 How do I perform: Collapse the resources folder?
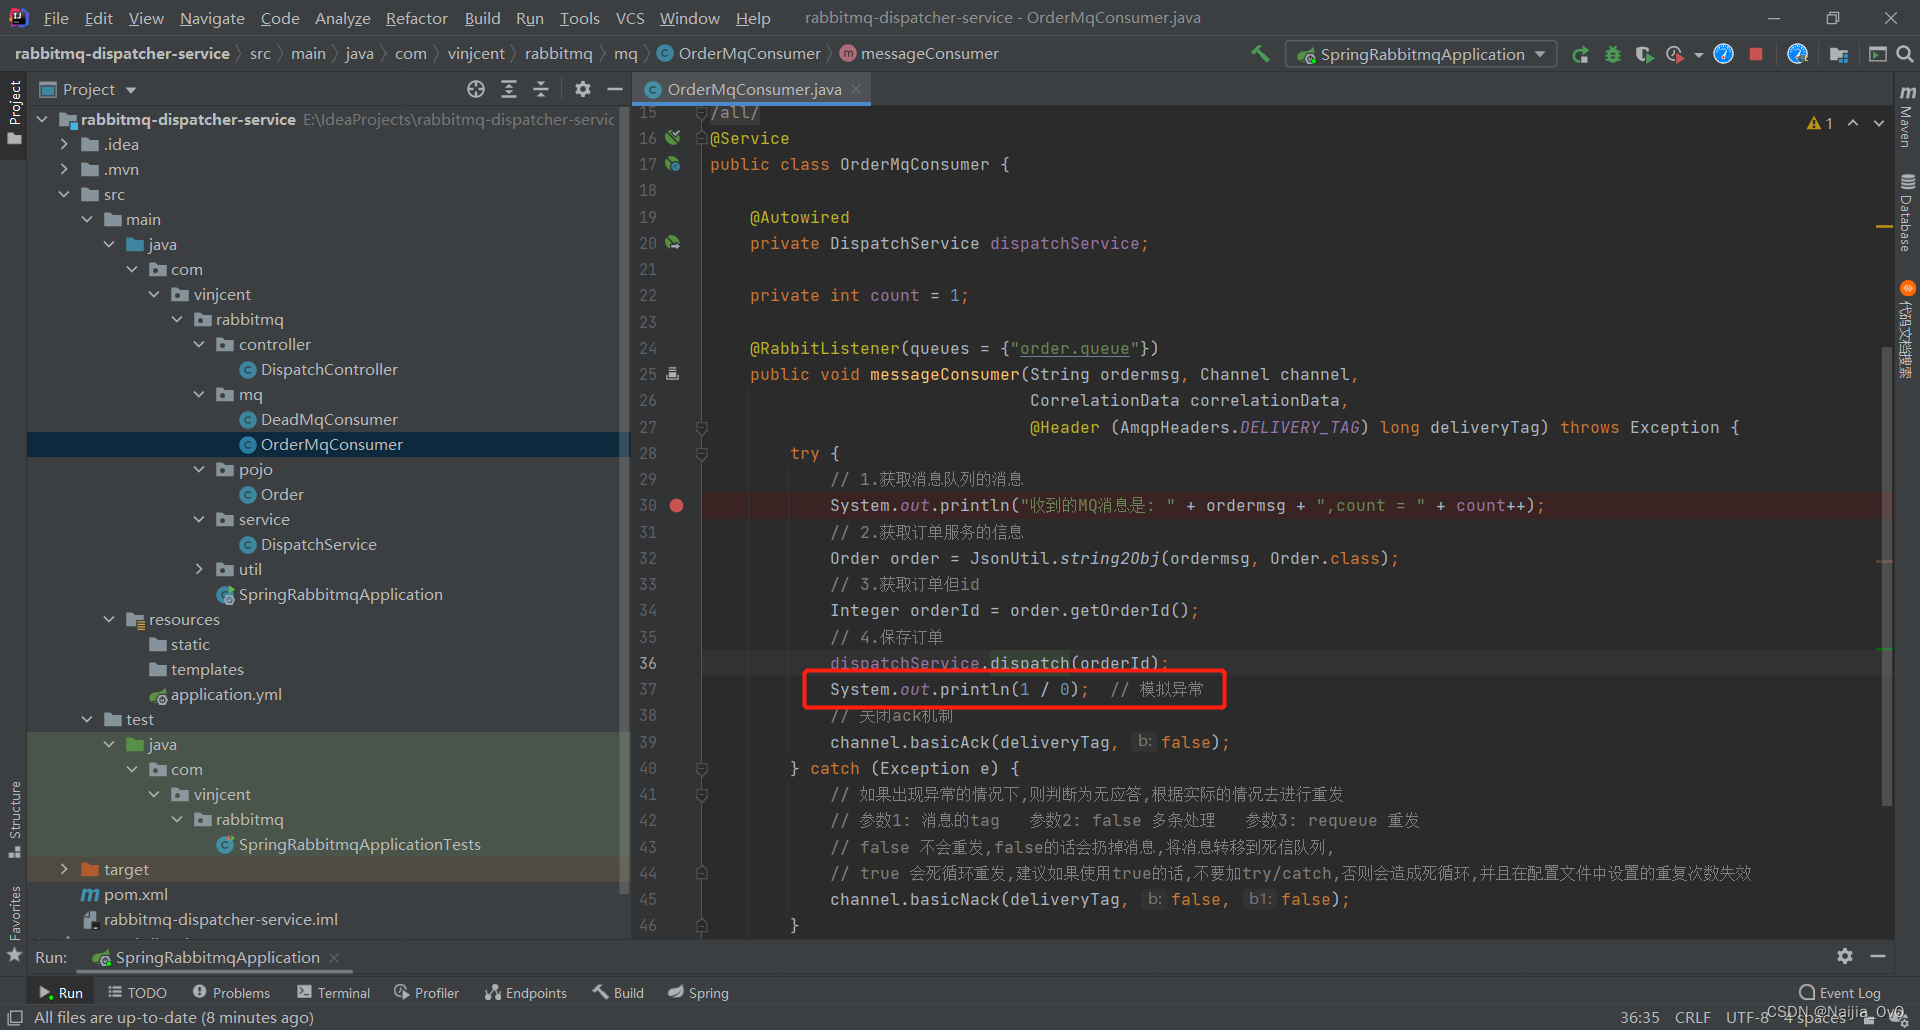coord(109,619)
